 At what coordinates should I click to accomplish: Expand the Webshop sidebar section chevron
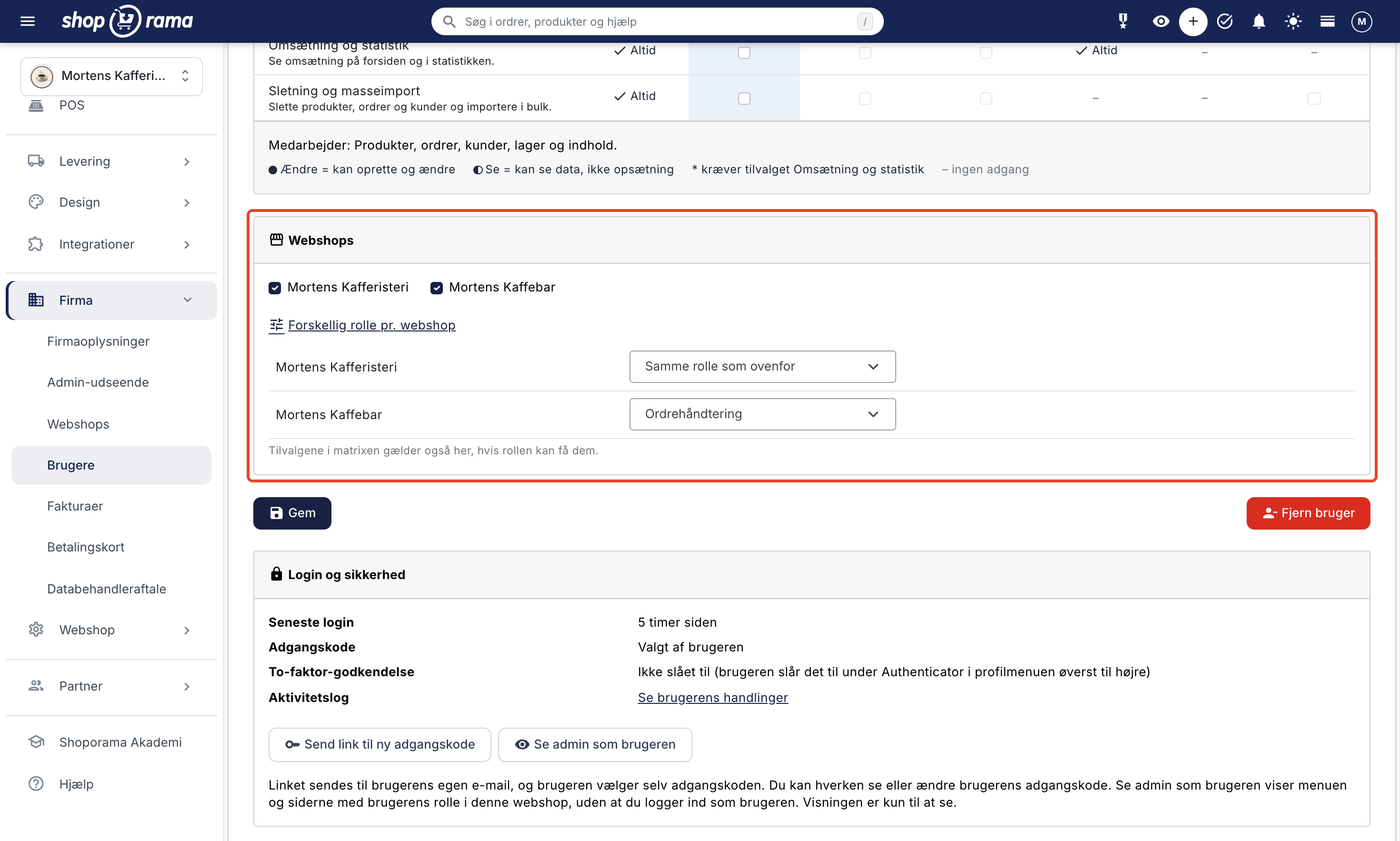pyautogui.click(x=187, y=630)
